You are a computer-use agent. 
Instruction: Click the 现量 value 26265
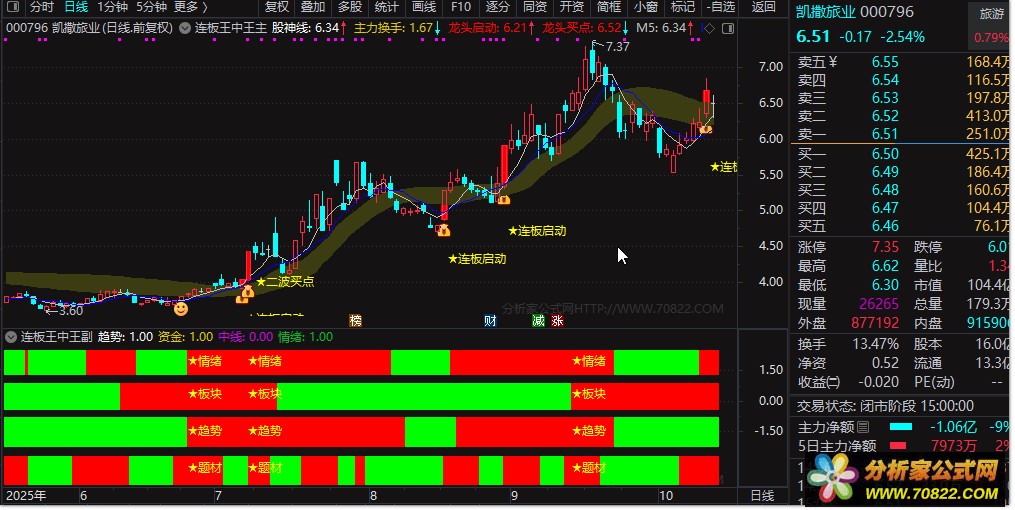(878, 304)
